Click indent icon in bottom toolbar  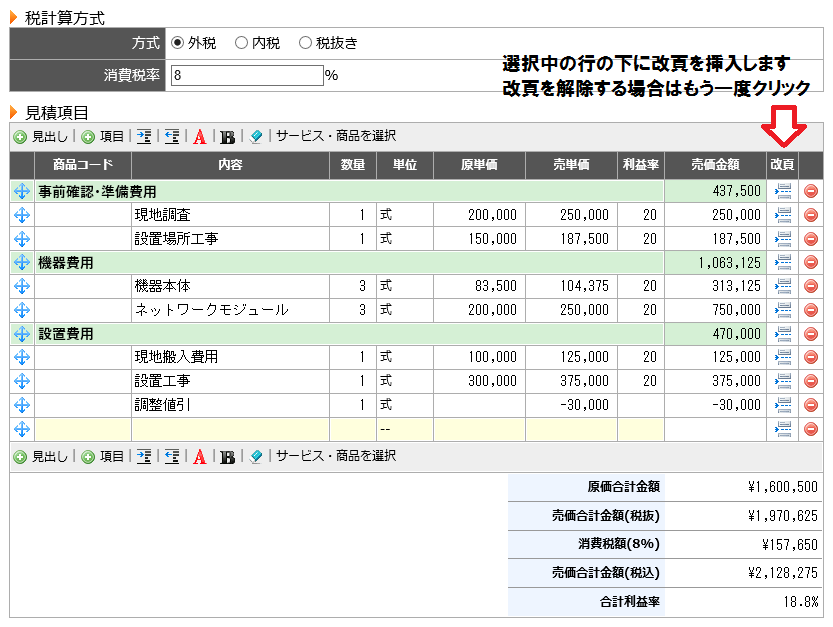[143, 456]
